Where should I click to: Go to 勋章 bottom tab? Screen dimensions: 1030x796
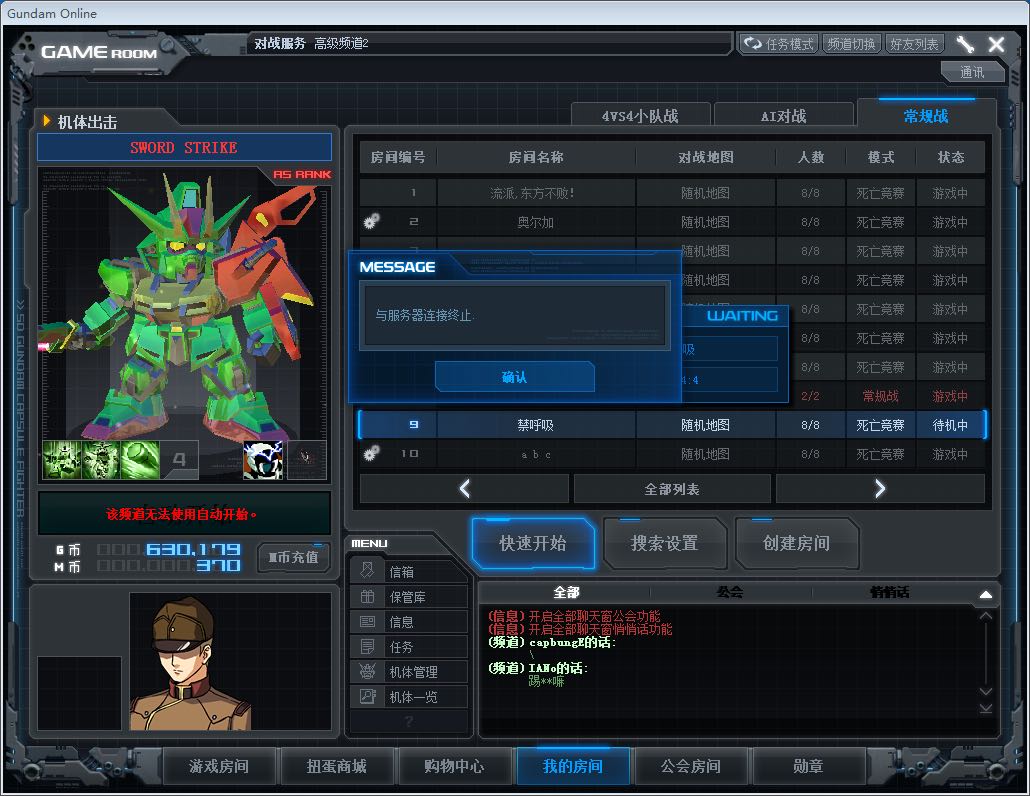[x=808, y=766]
